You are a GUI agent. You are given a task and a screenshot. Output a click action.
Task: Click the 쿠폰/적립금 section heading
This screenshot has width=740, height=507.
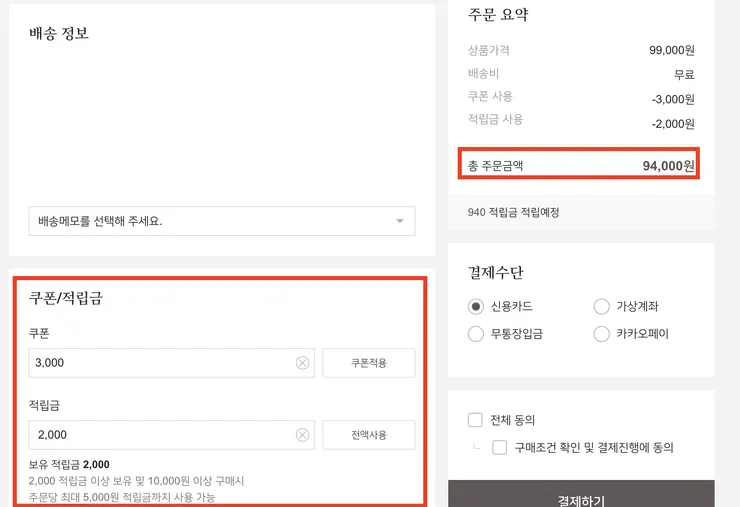point(66,298)
